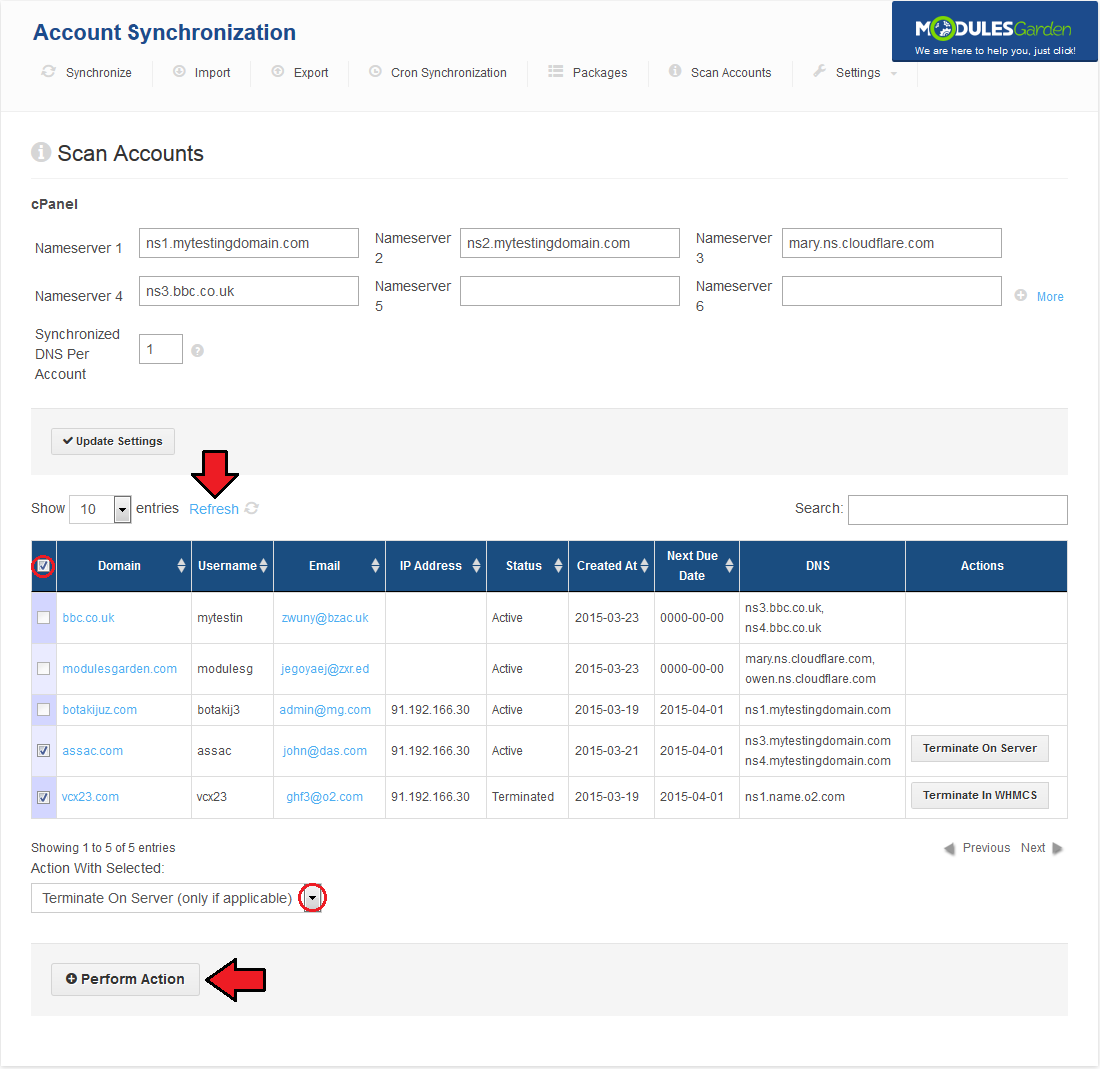Click the zwuny@bzac.uk email link
This screenshot has width=1100, height=1069.
coord(325,618)
